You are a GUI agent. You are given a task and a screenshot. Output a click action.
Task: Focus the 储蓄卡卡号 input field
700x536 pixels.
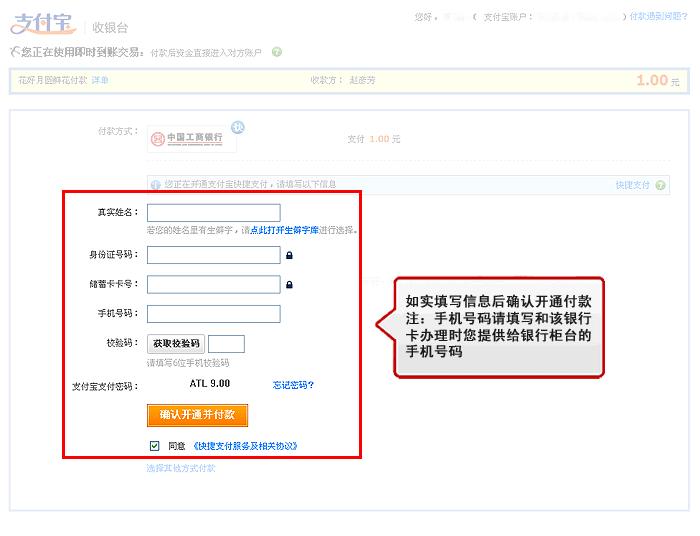tap(214, 284)
